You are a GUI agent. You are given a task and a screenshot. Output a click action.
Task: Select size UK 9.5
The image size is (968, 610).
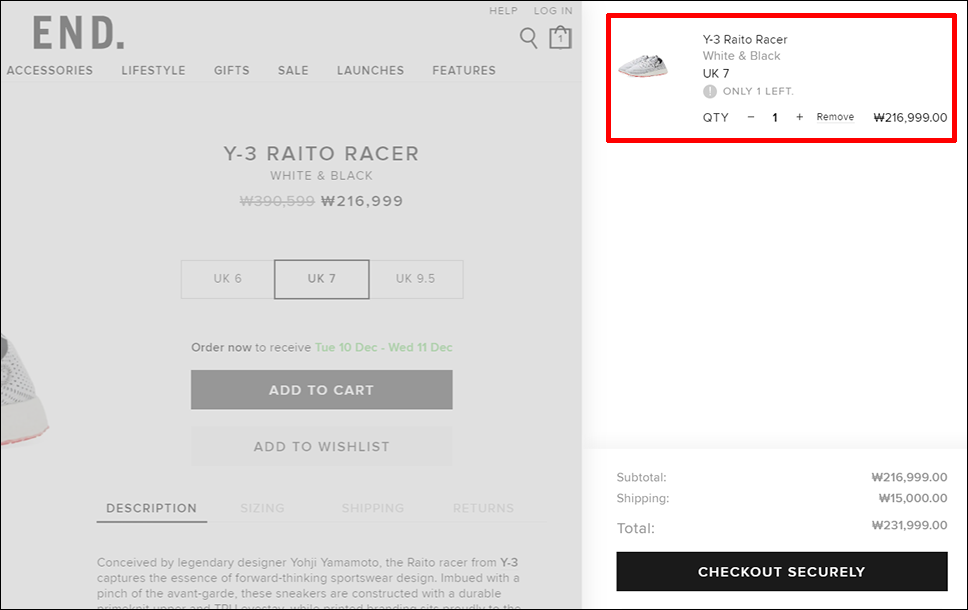[415, 279]
